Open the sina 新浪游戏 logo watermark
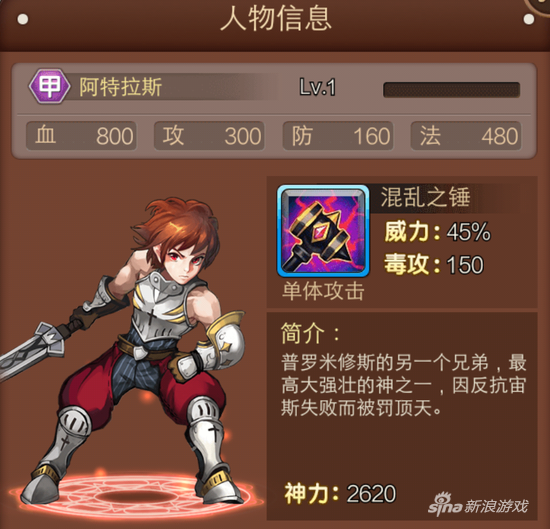This screenshot has height=529, width=550. tap(478, 504)
